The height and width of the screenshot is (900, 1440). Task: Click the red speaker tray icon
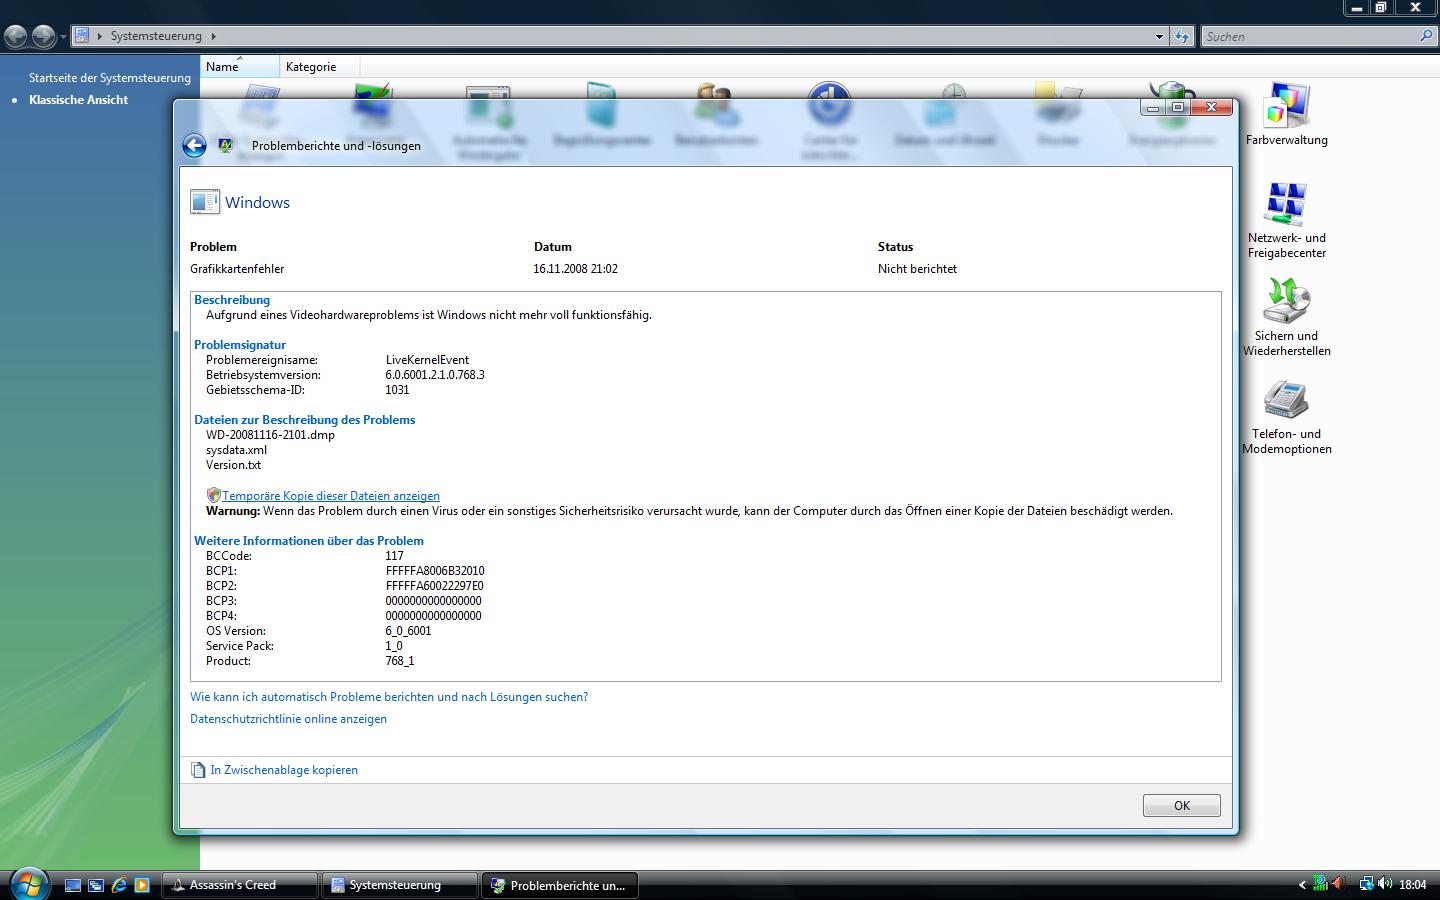pyautogui.click(x=1339, y=884)
